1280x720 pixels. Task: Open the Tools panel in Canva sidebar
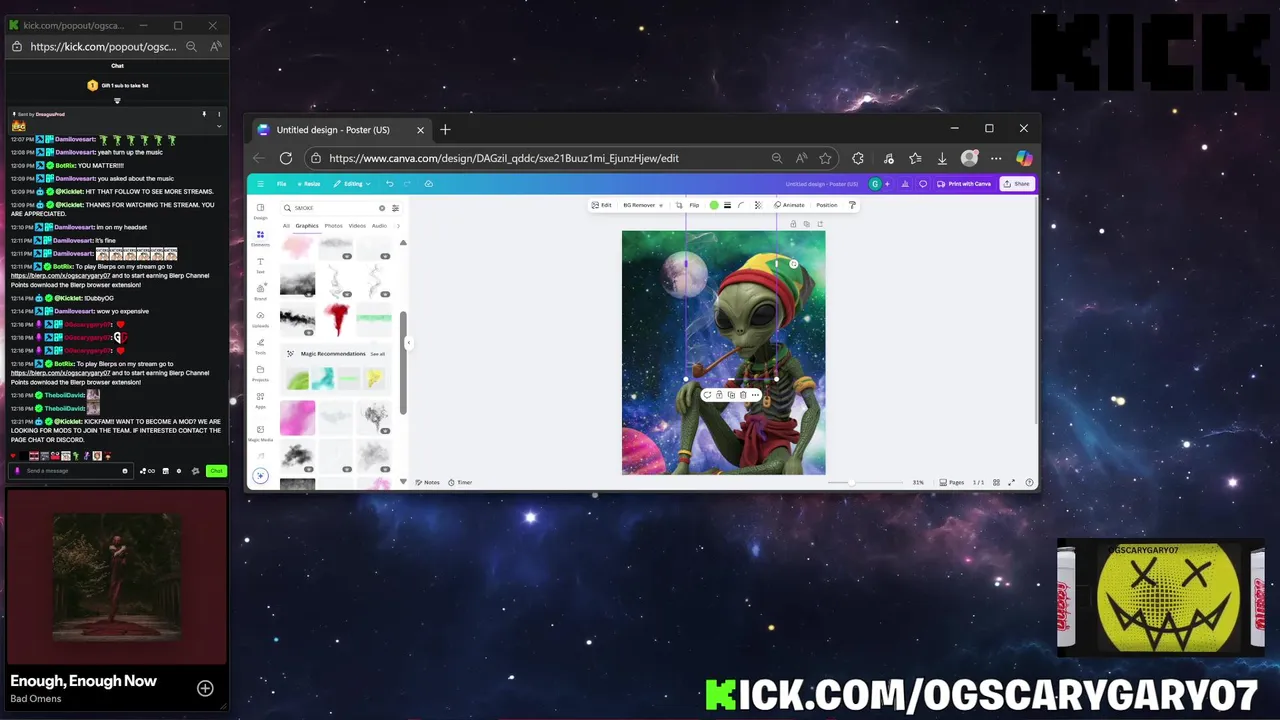[260, 345]
